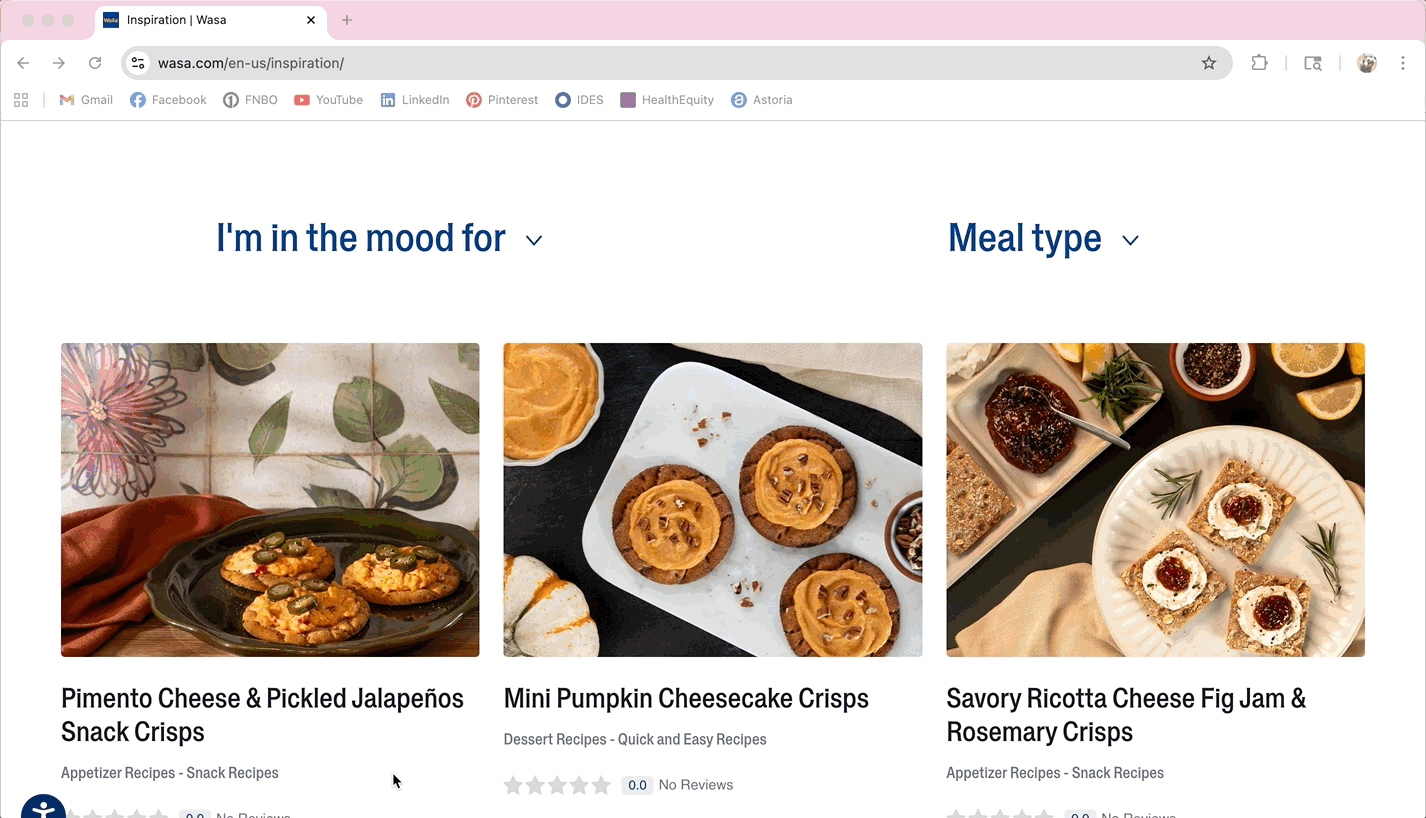This screenshot has width=1426, height=818.
Task: Click the Savory Ricotta Fig Jam photo
Action: [x=1155, y=499]
